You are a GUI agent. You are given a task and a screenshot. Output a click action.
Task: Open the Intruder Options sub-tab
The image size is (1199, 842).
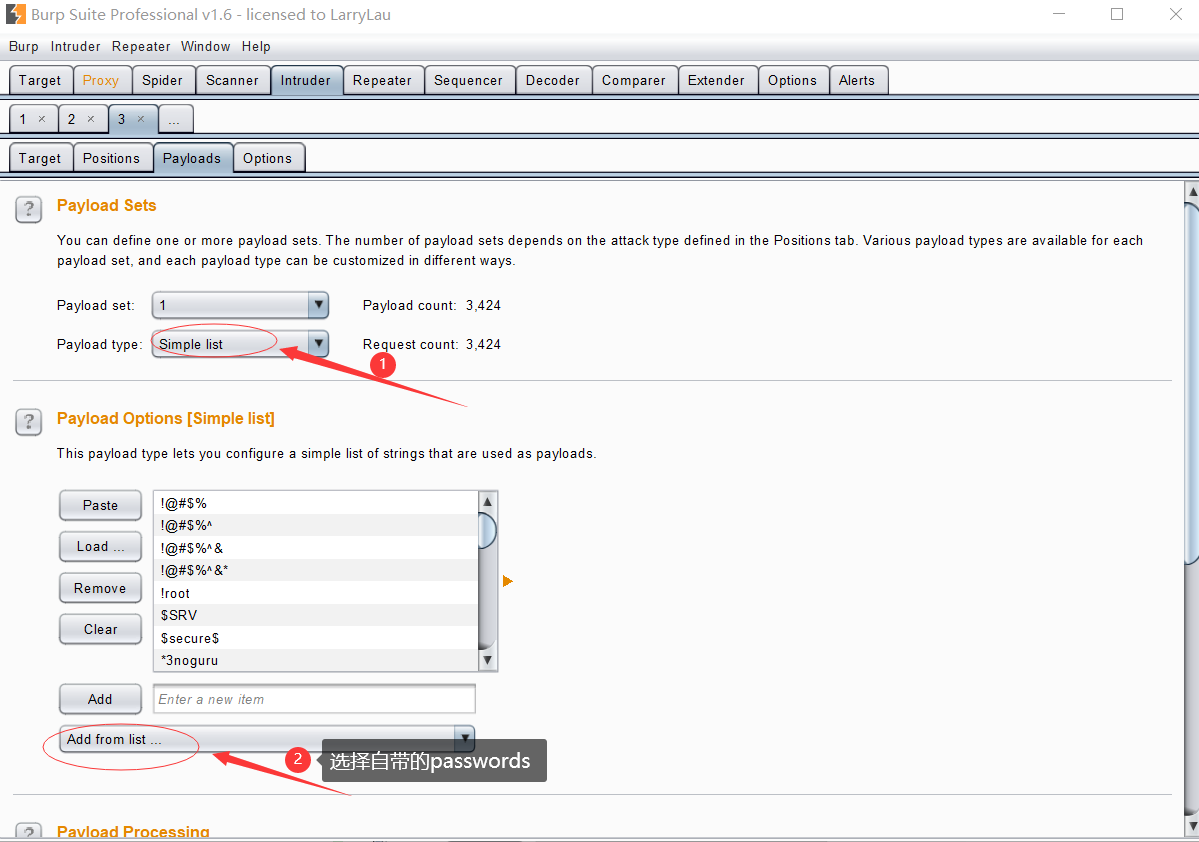tap(268, 158)
